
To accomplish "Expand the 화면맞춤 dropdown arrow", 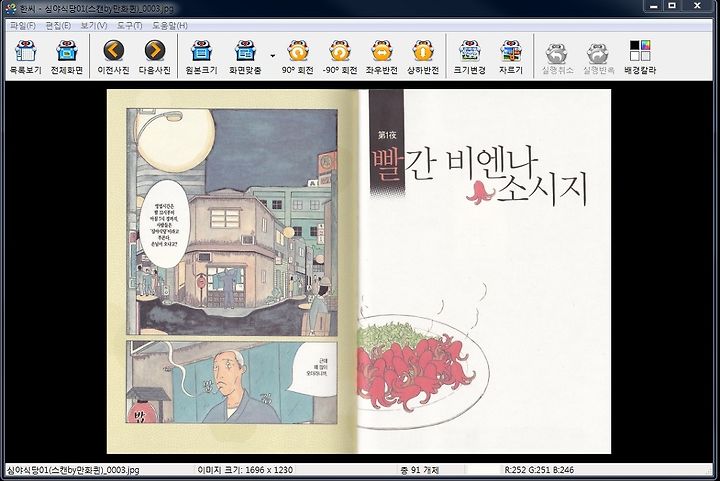I will pos(272,56).
